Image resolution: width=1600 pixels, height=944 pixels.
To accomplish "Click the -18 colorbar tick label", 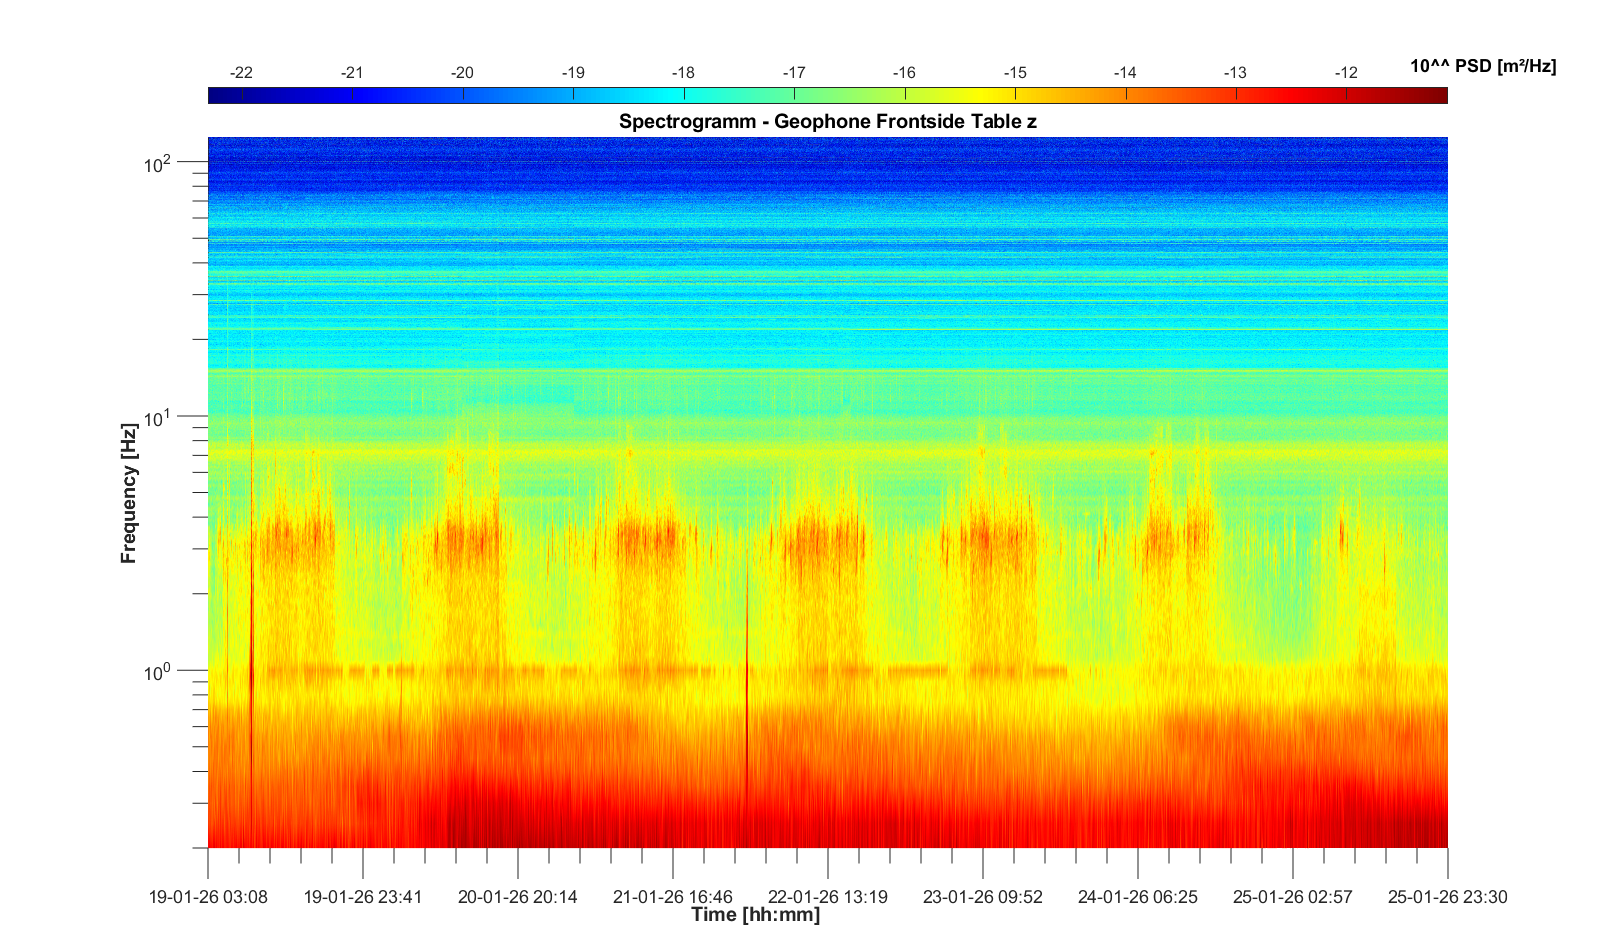I will (x=683, y=73).
